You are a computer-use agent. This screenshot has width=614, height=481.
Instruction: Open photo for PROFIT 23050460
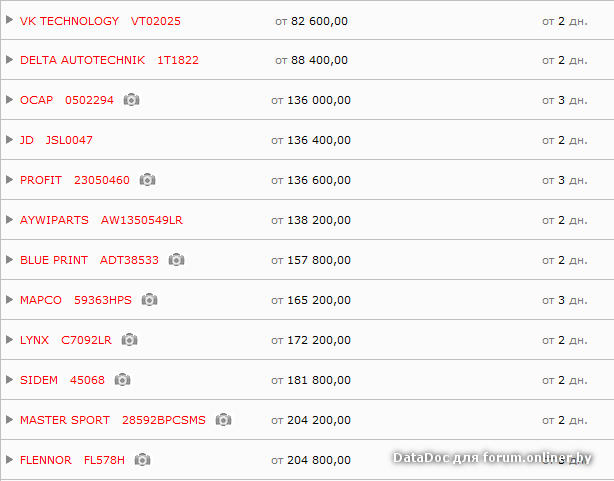pos(148,180)
